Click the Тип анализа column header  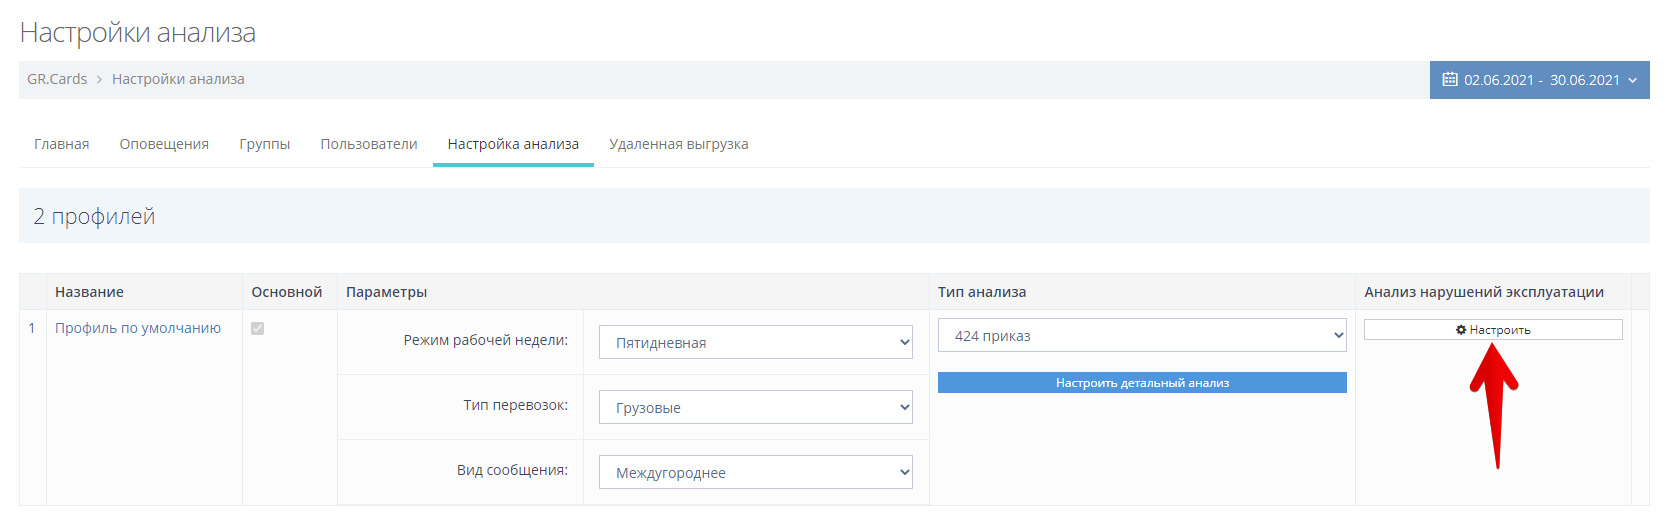[x=981, y=292]
